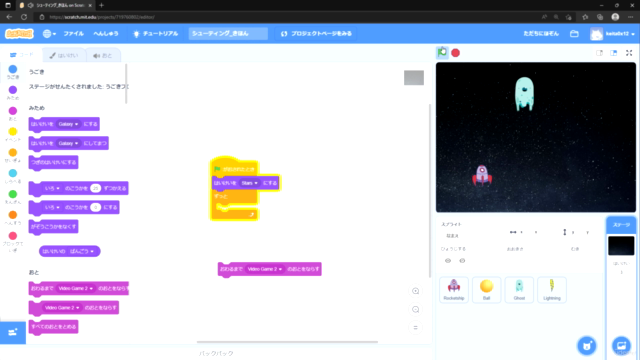Open ばんごう dropdown in backdrop reporter
The width and height of the screenshot is (640, 360).
pyautogui.click(x=82, y=251)
